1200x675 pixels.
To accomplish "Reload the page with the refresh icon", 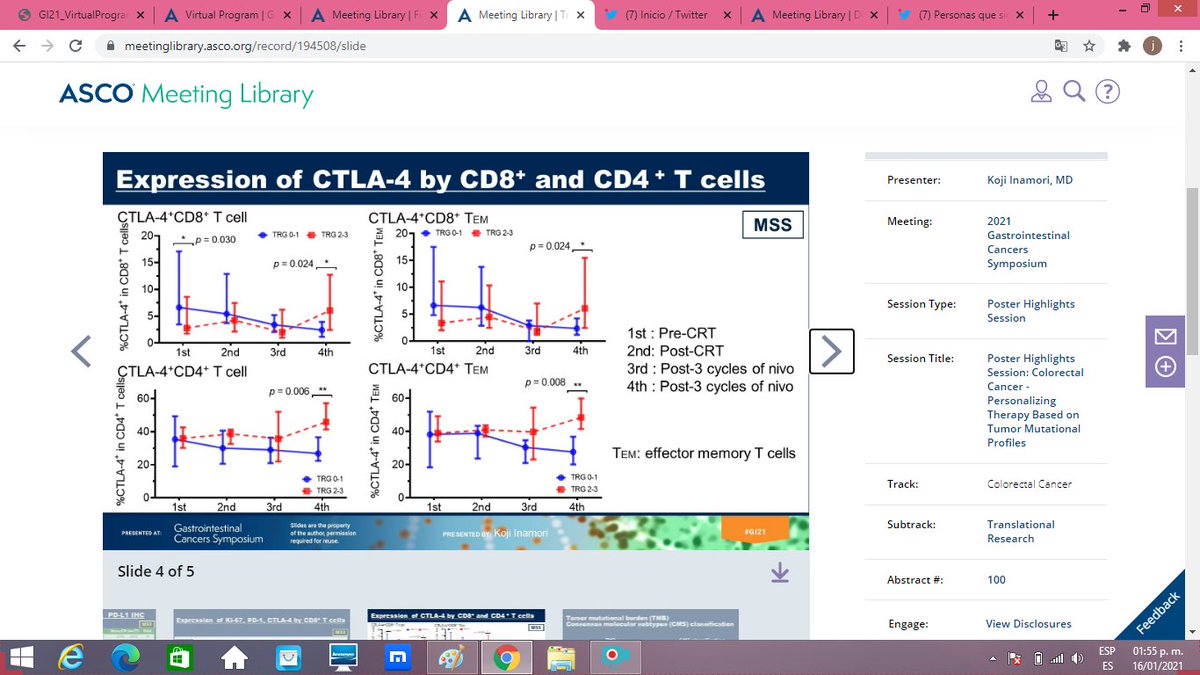I will tap(76, 46).
